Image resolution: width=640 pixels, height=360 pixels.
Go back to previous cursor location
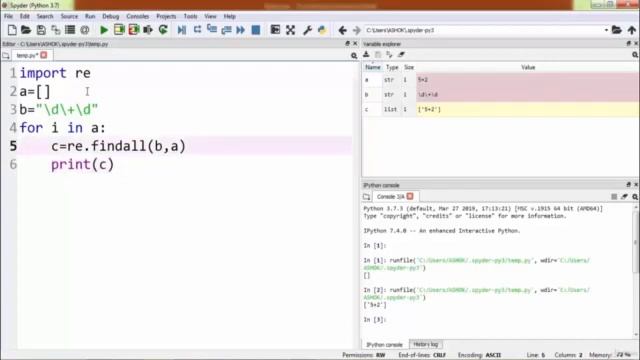coord(342,30)
